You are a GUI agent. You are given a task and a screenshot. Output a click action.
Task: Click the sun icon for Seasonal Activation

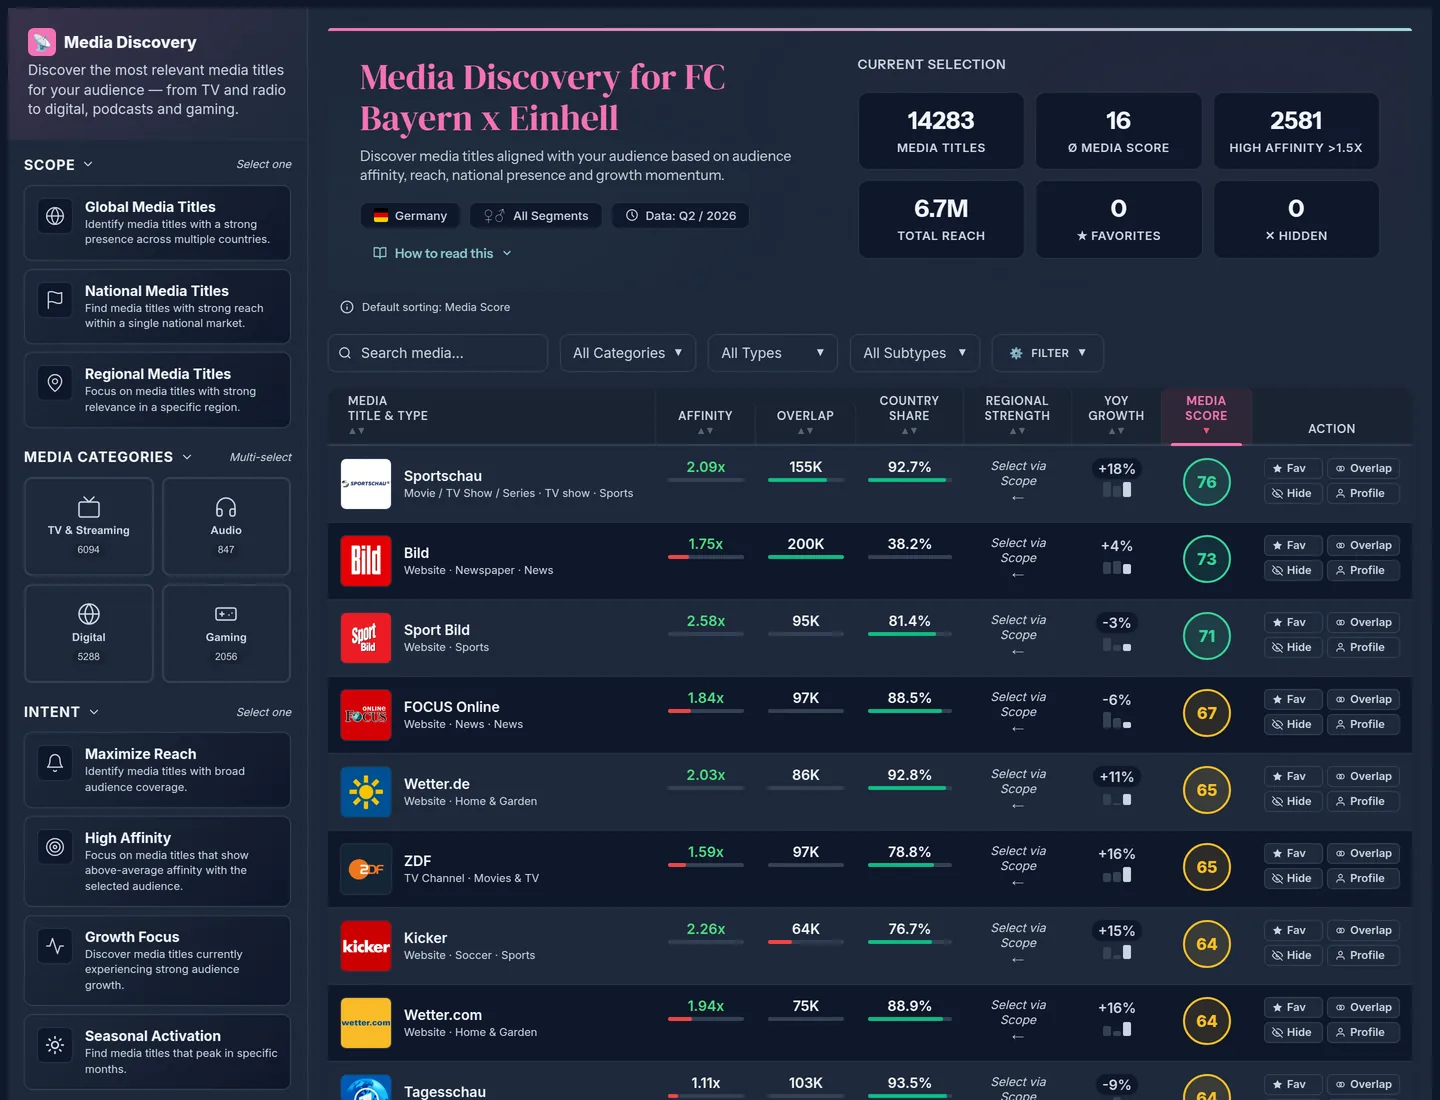55,1045
